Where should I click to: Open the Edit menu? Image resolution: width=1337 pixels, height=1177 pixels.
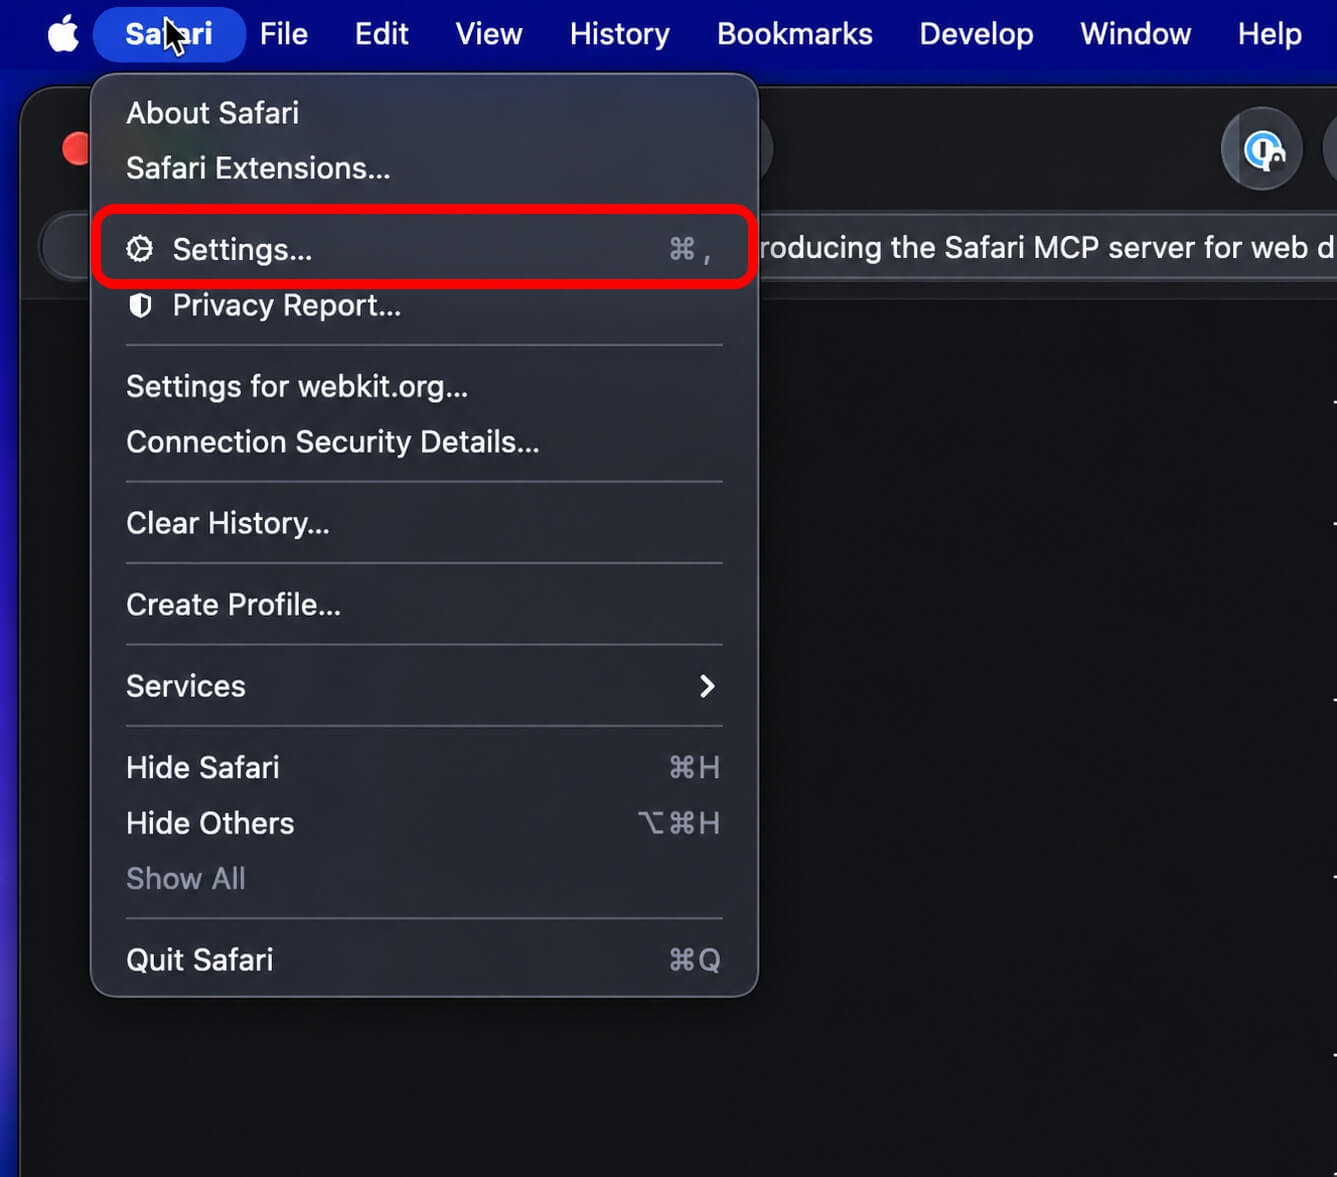[x=382, y=34]
